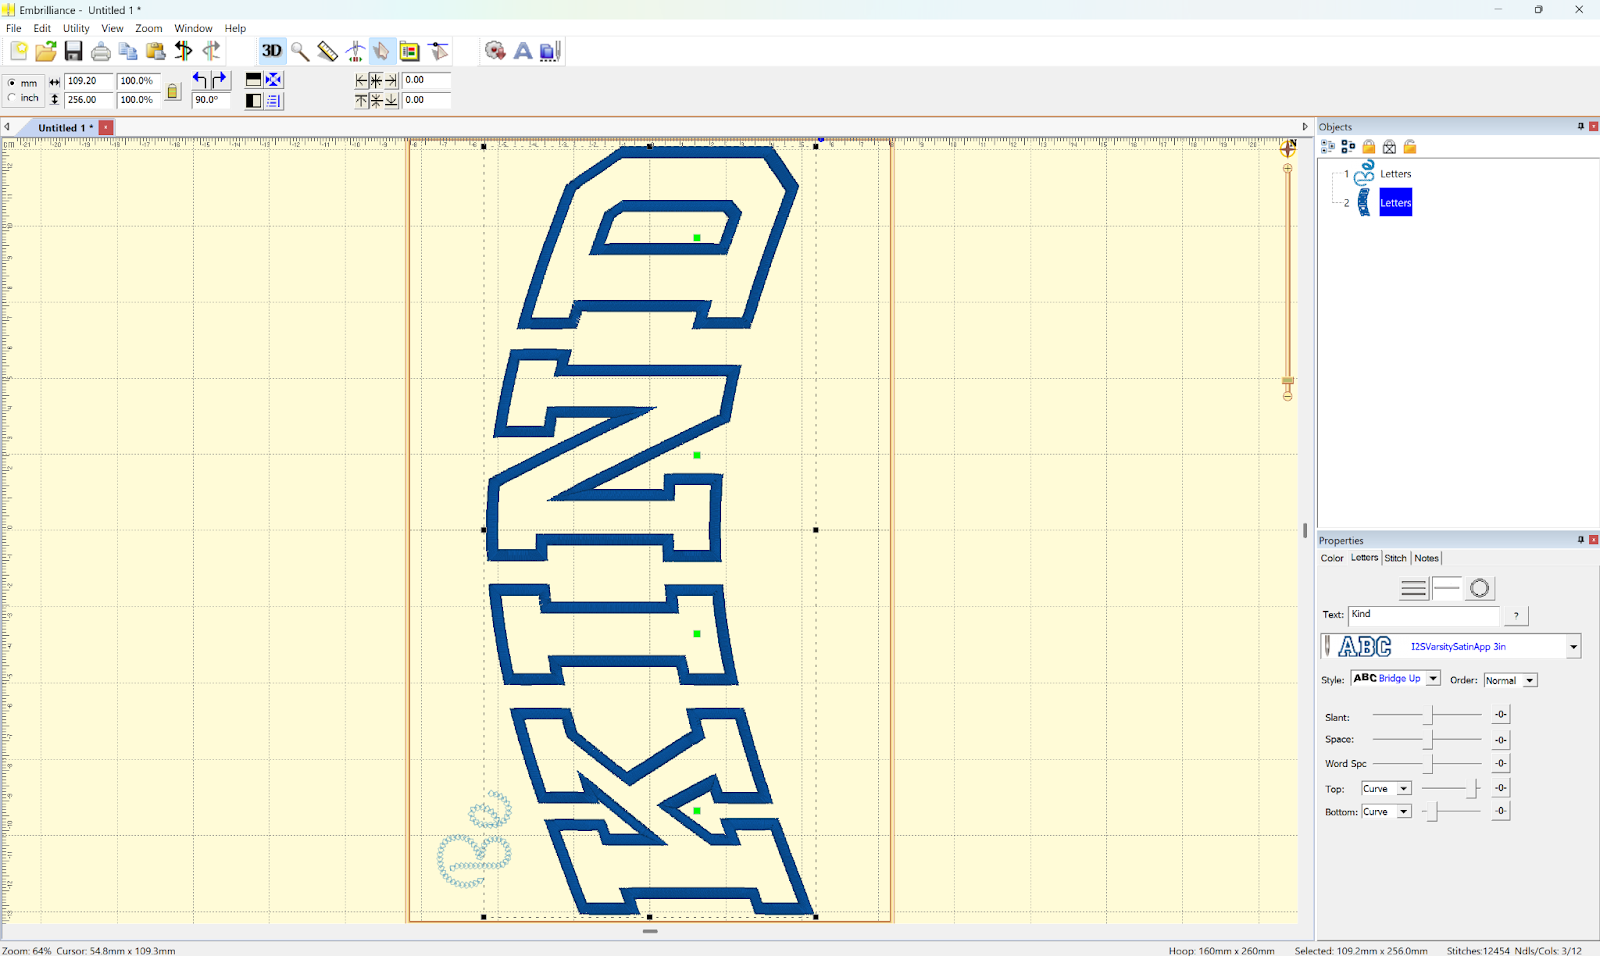Select the inch unit radio button

pyautogui.click(x=12, y=98)
